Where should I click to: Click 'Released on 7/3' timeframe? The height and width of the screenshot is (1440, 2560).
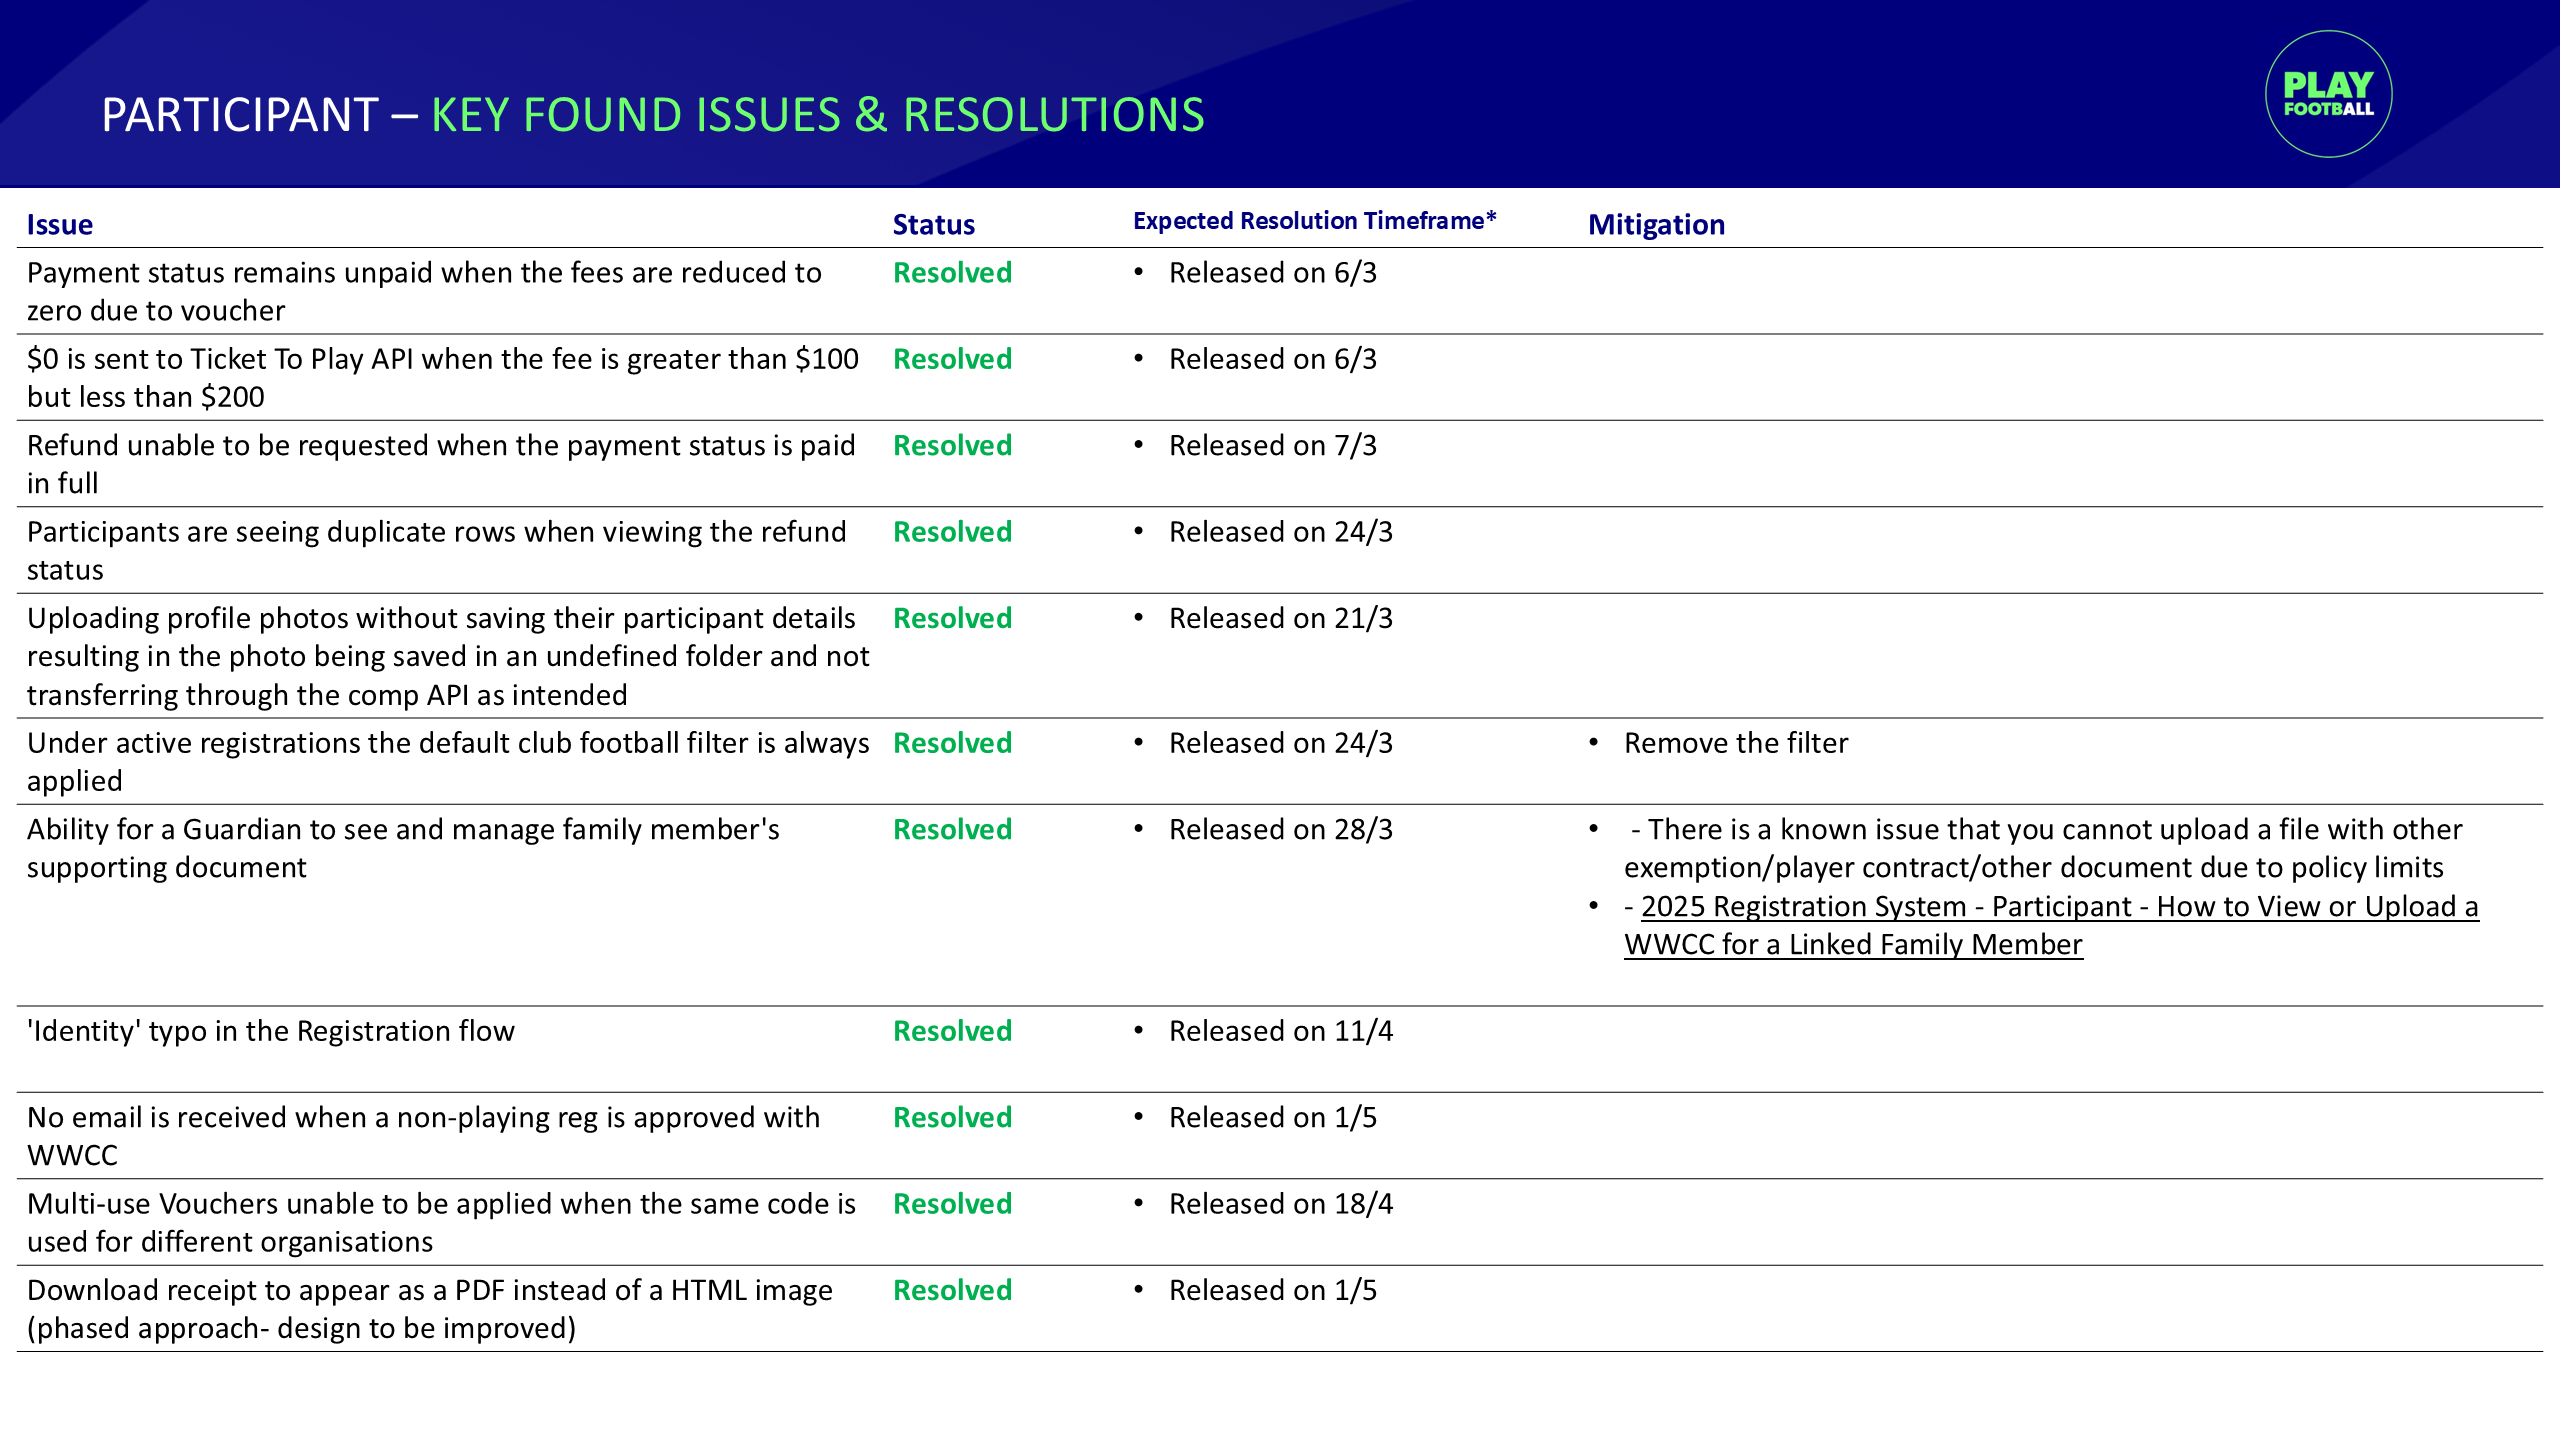click(x=1272, y=445)
